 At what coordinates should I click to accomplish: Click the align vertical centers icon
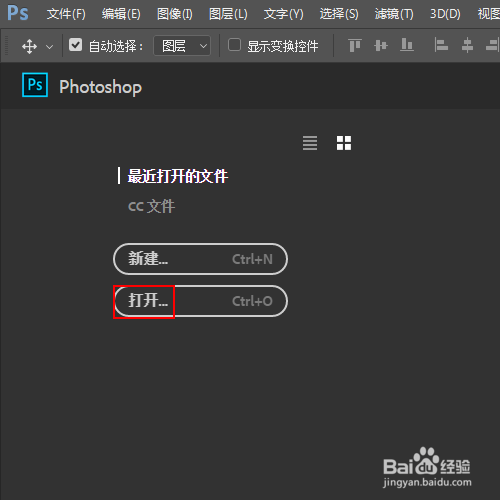click(381, 45)
